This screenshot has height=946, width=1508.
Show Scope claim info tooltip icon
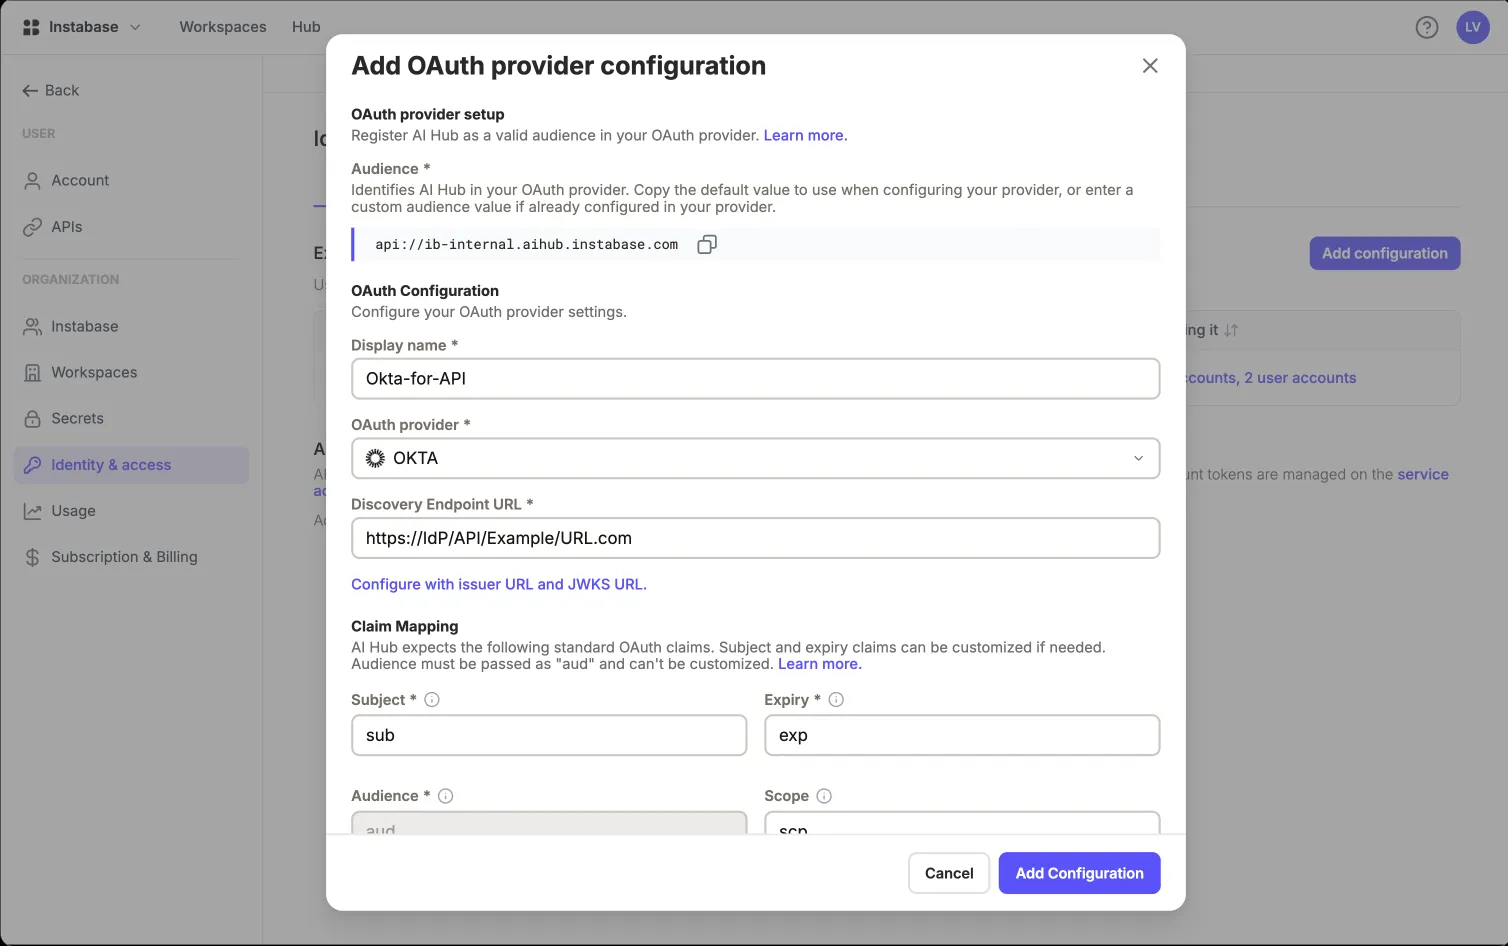824,796
